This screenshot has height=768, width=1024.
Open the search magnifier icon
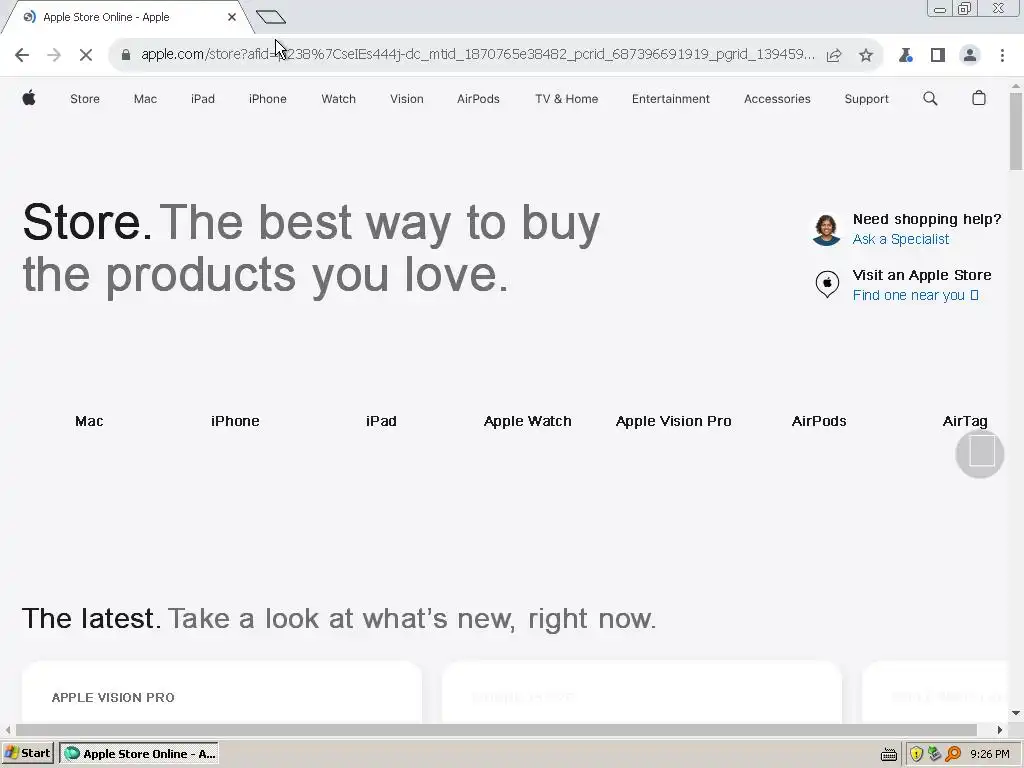(x=930, y=99)
